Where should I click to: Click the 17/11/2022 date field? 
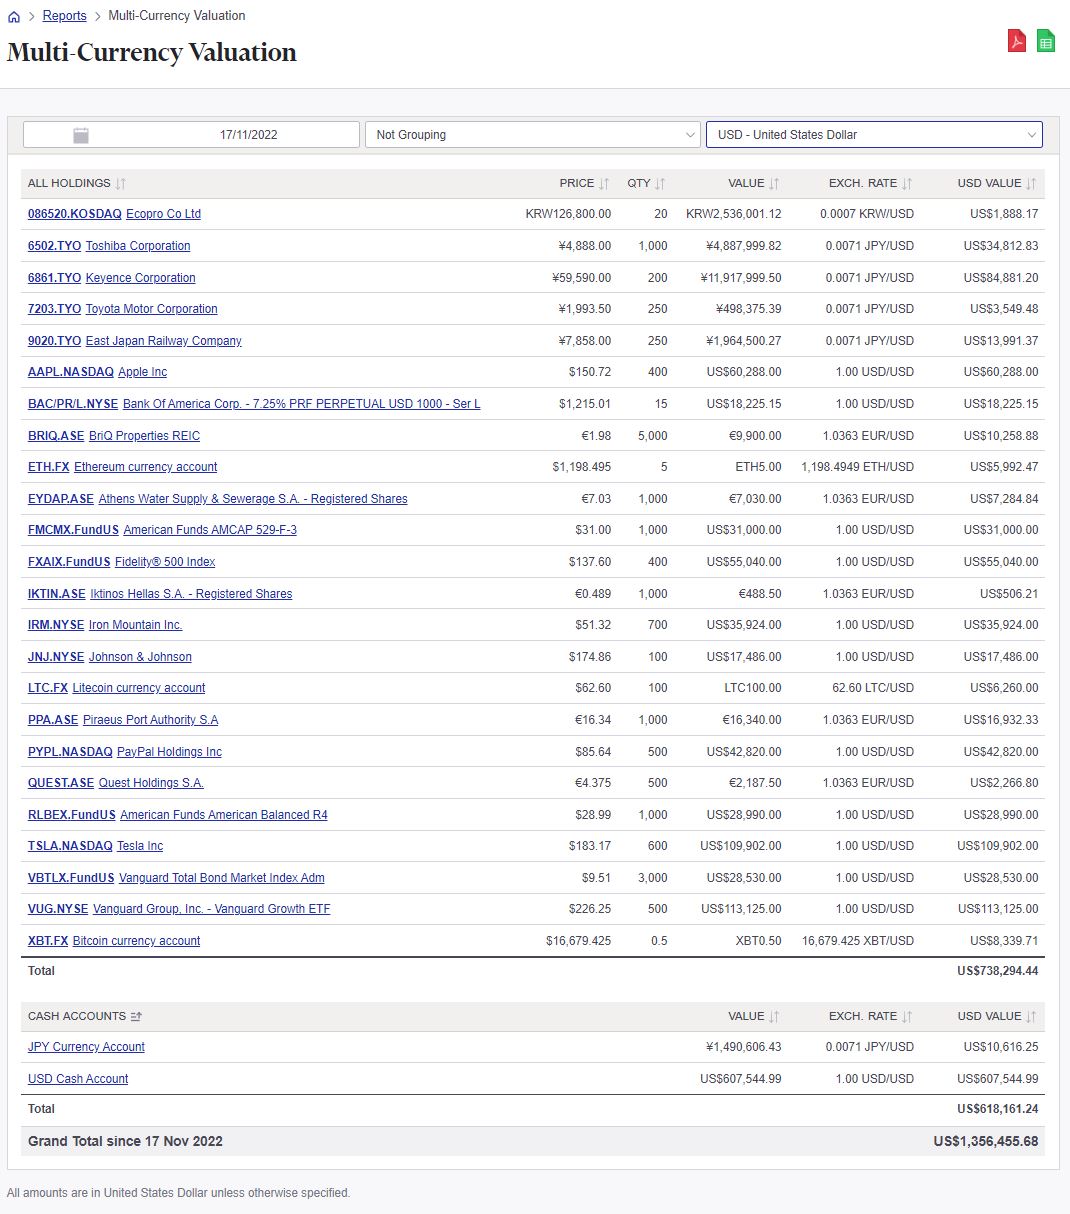(x=191, y=135)
